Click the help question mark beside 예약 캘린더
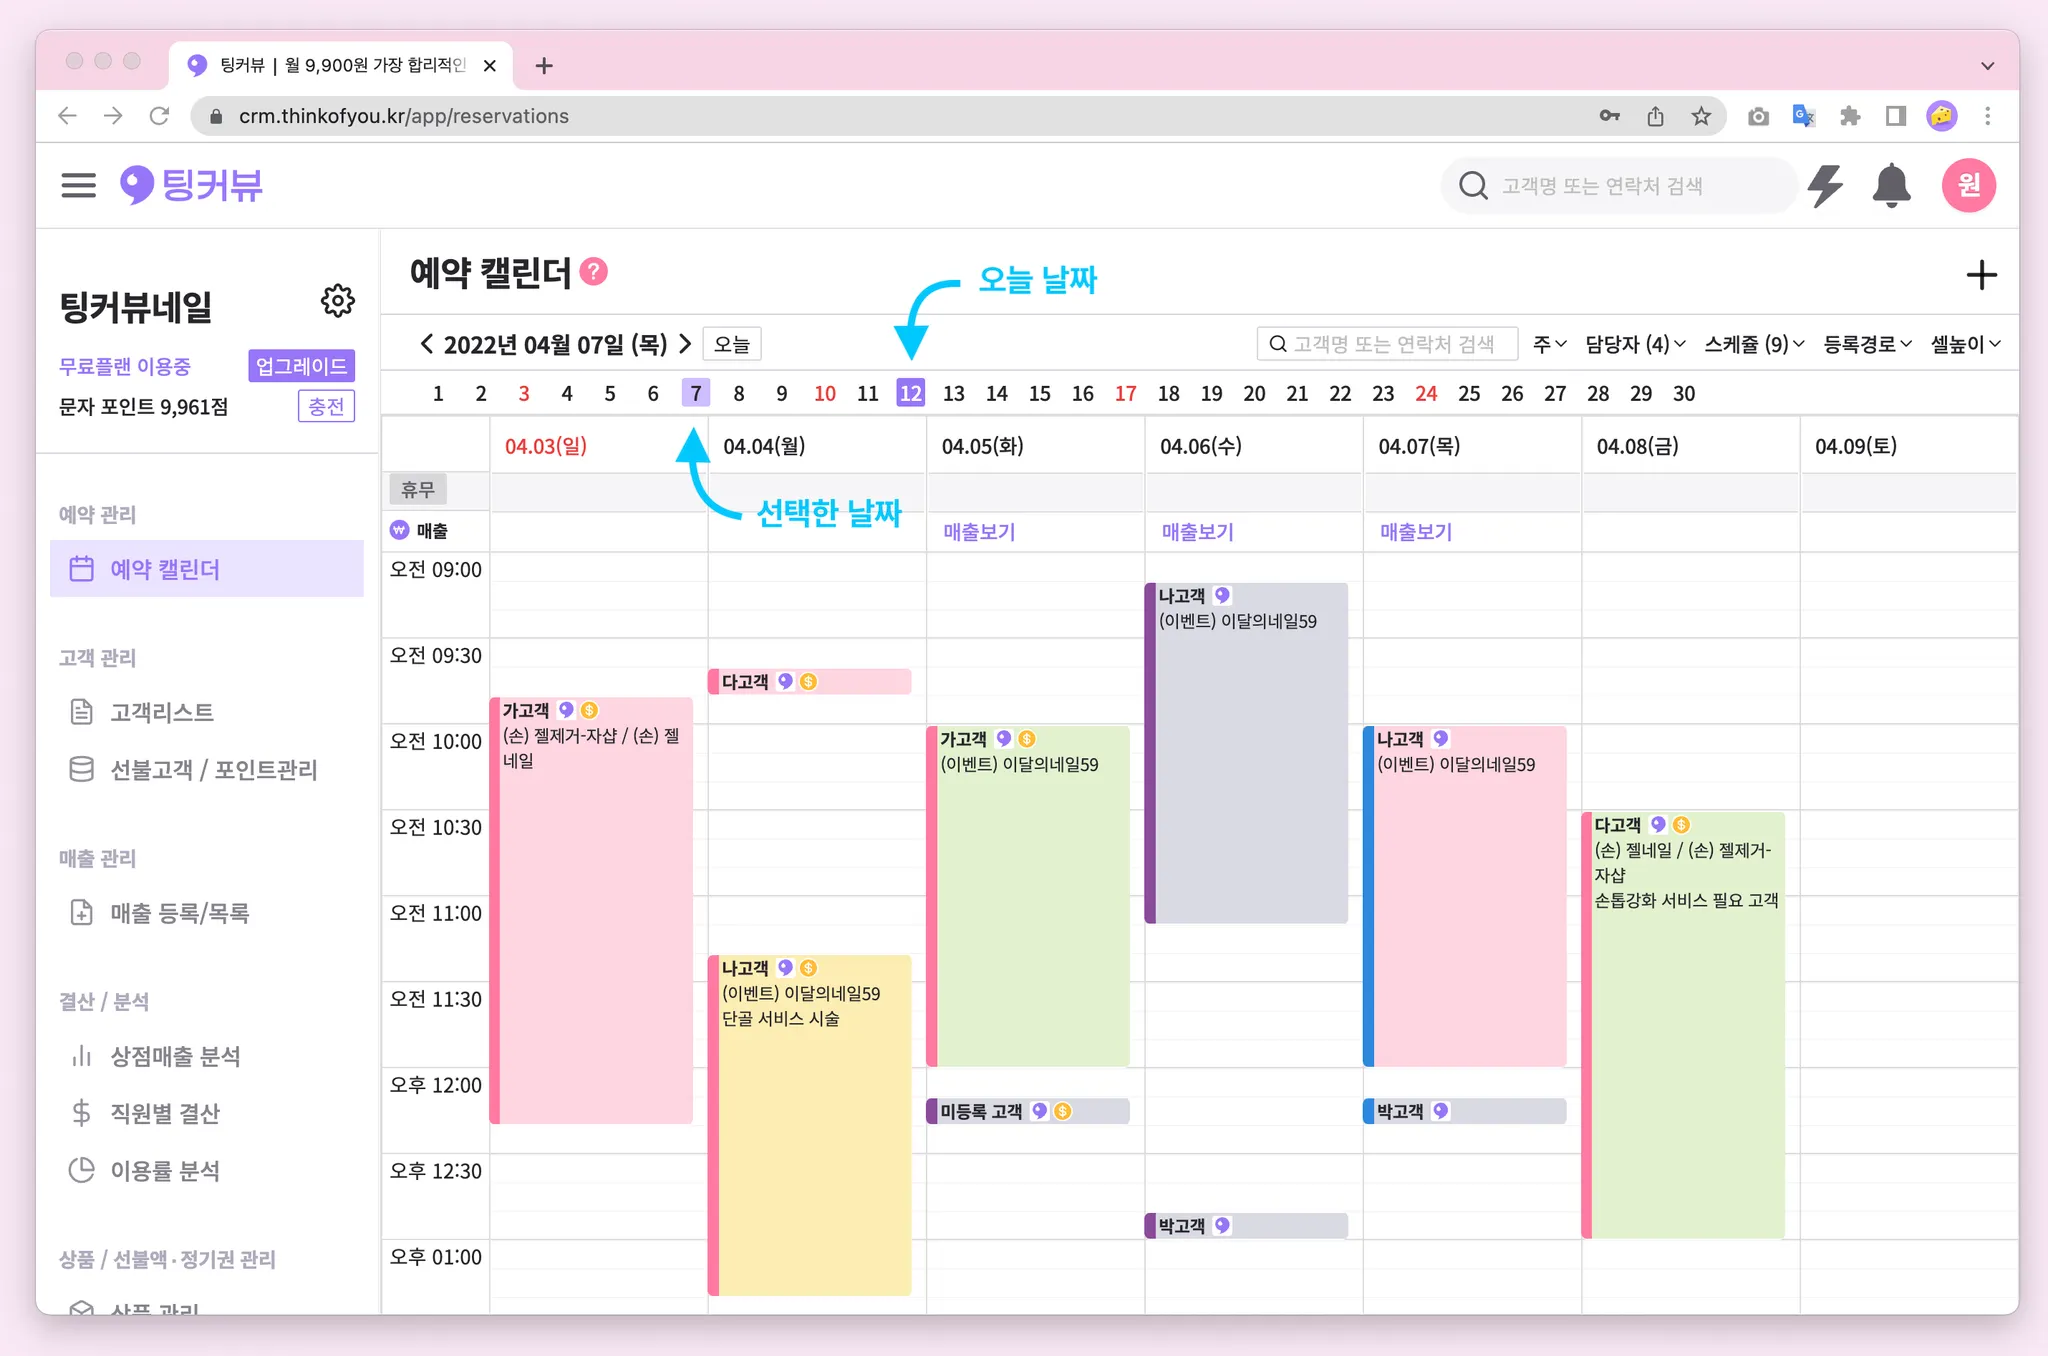 pos(594,272)
